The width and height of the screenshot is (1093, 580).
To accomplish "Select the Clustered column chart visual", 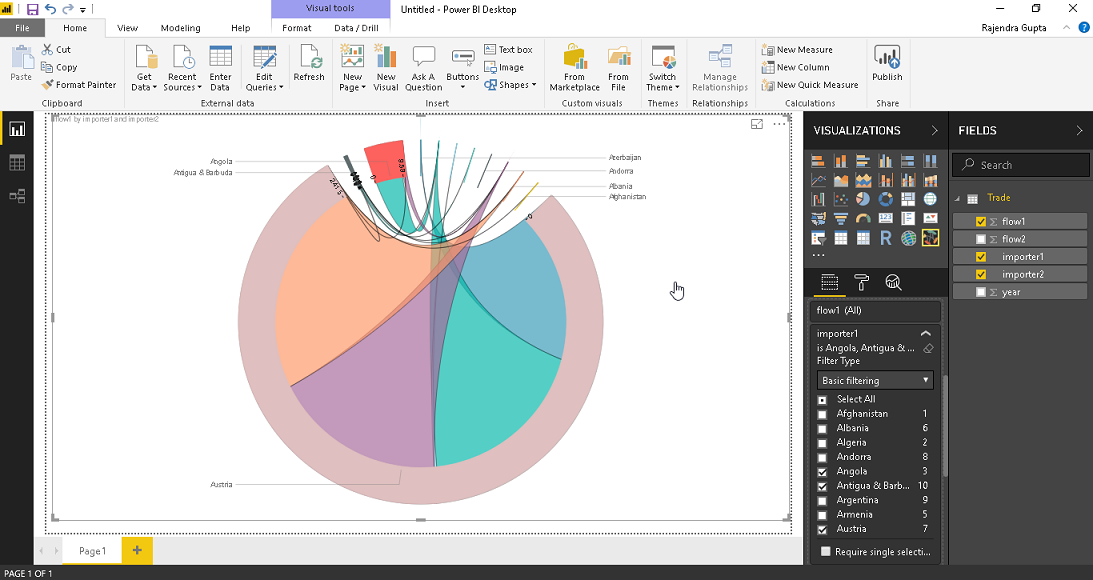I will tap(885, 162).
